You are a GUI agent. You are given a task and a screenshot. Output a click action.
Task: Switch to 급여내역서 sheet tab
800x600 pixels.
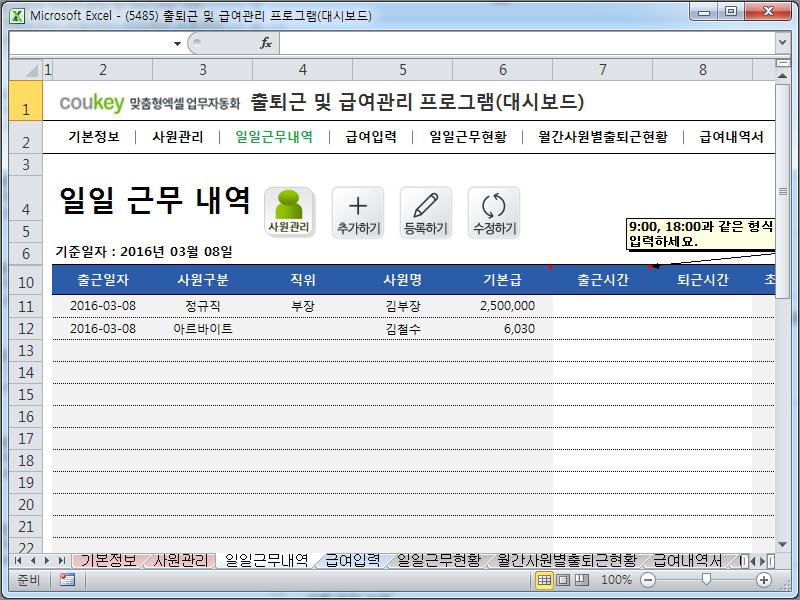[x=687, y=561]
